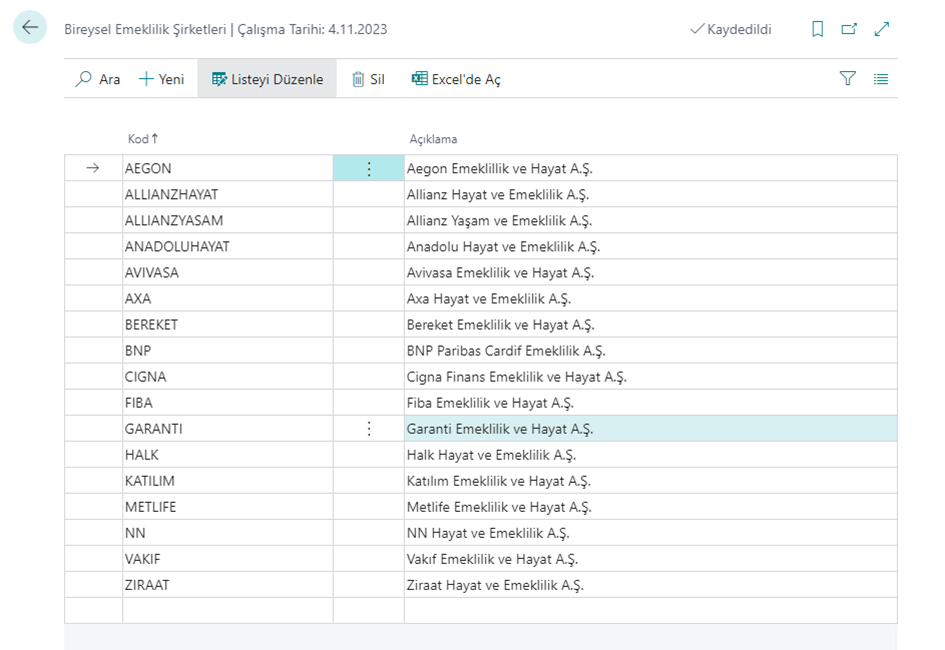This screenshot has height=650, width=945.
Task: Sort by the Kod column header
Action: (143, 139)
